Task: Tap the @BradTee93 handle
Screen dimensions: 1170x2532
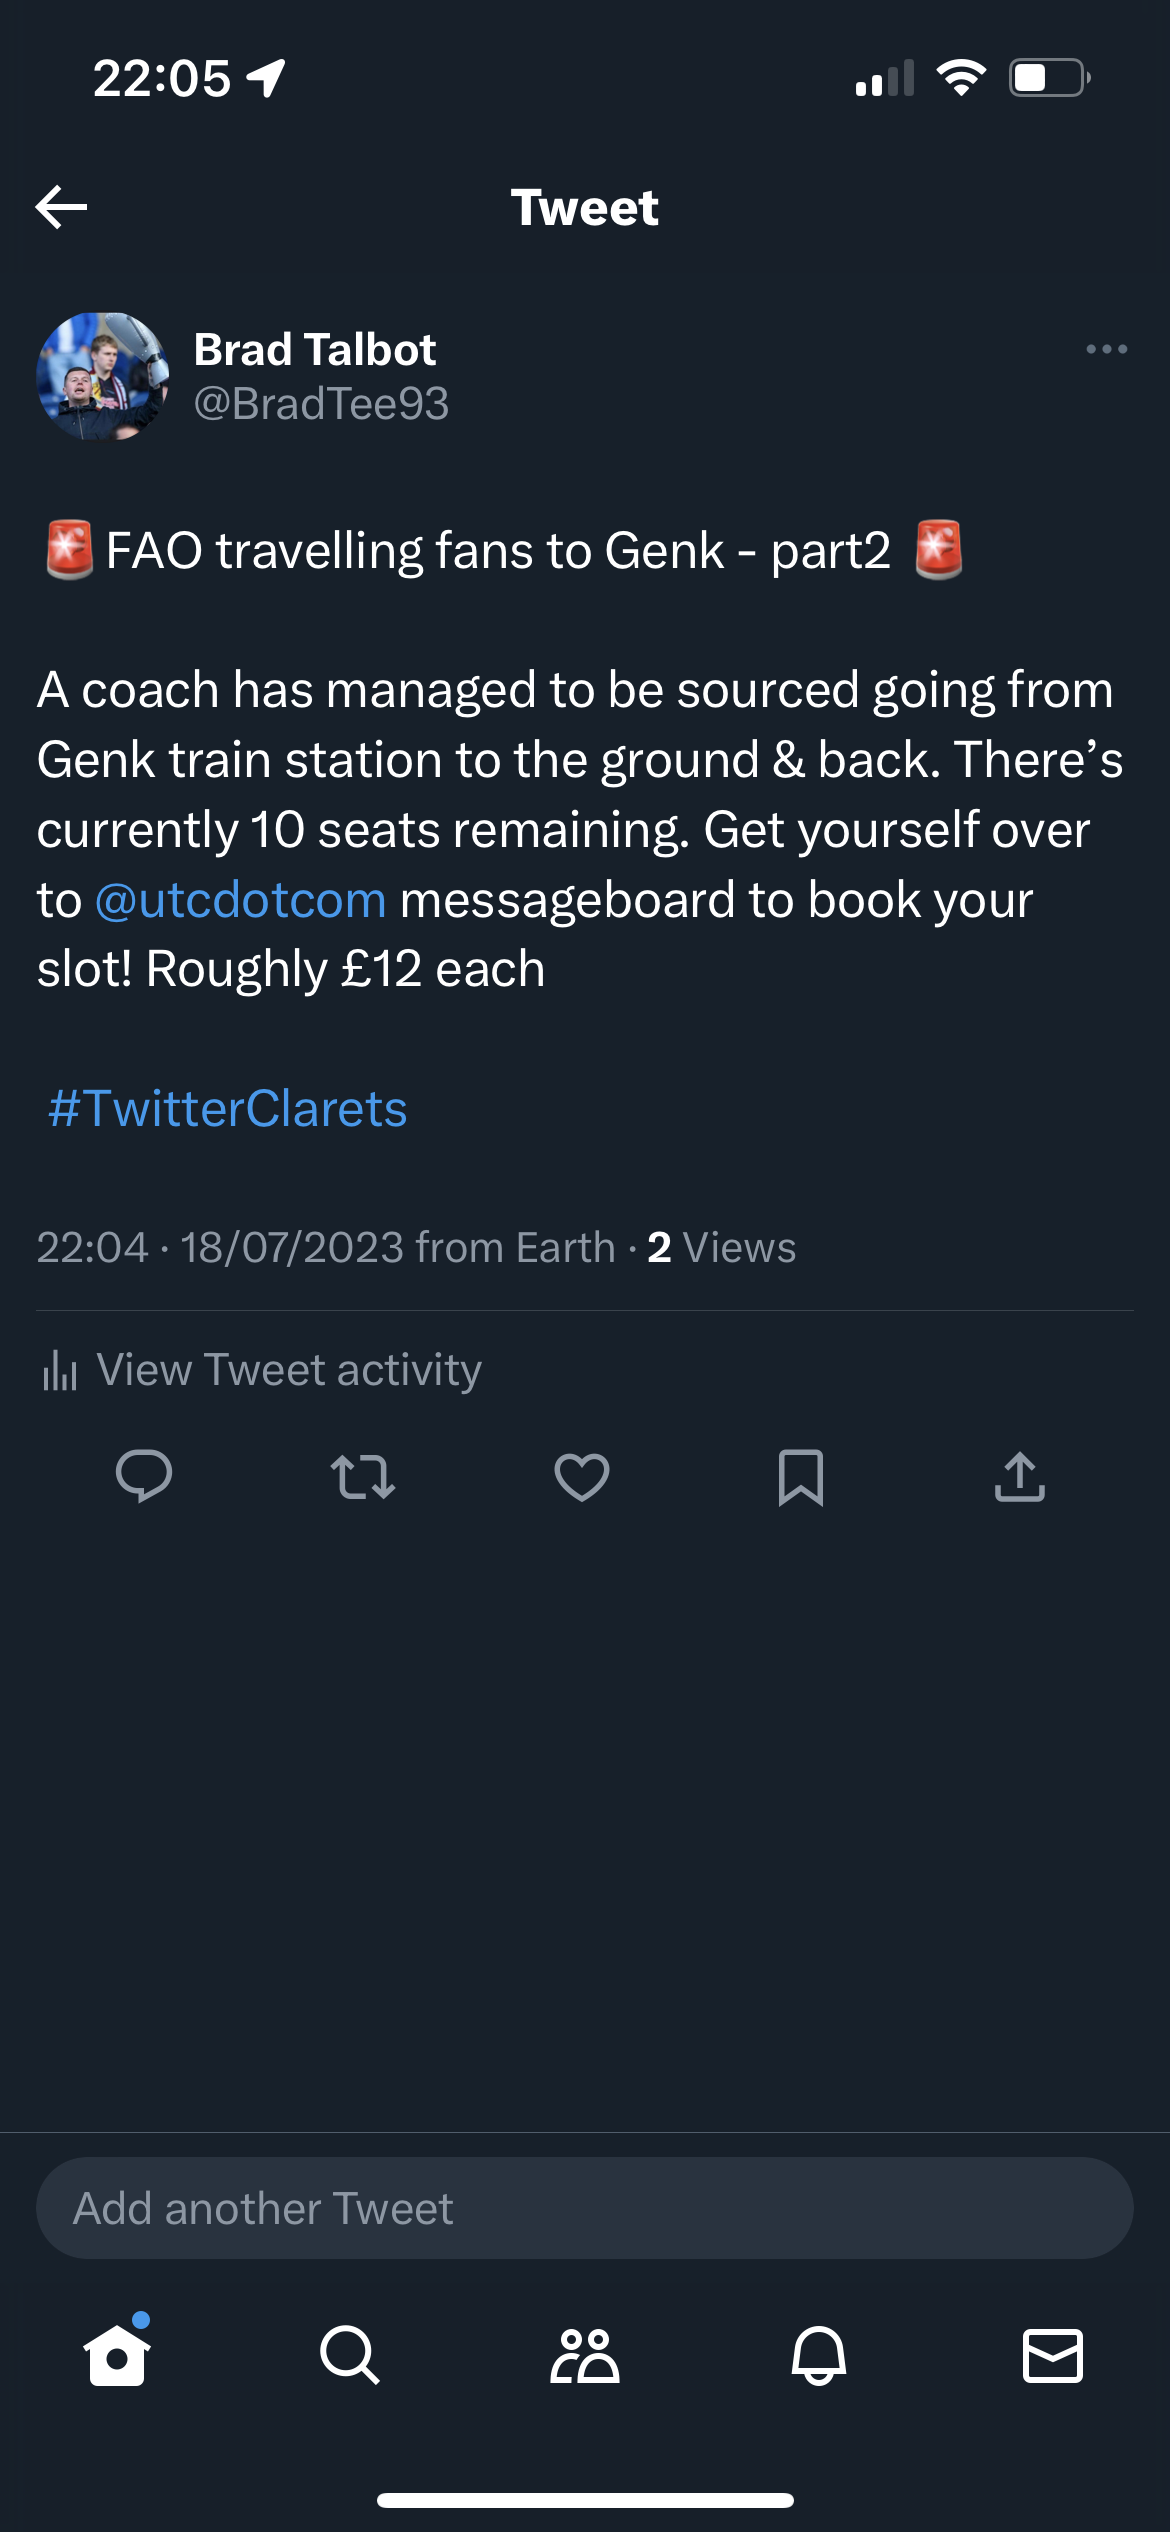Action: (321, 404)
